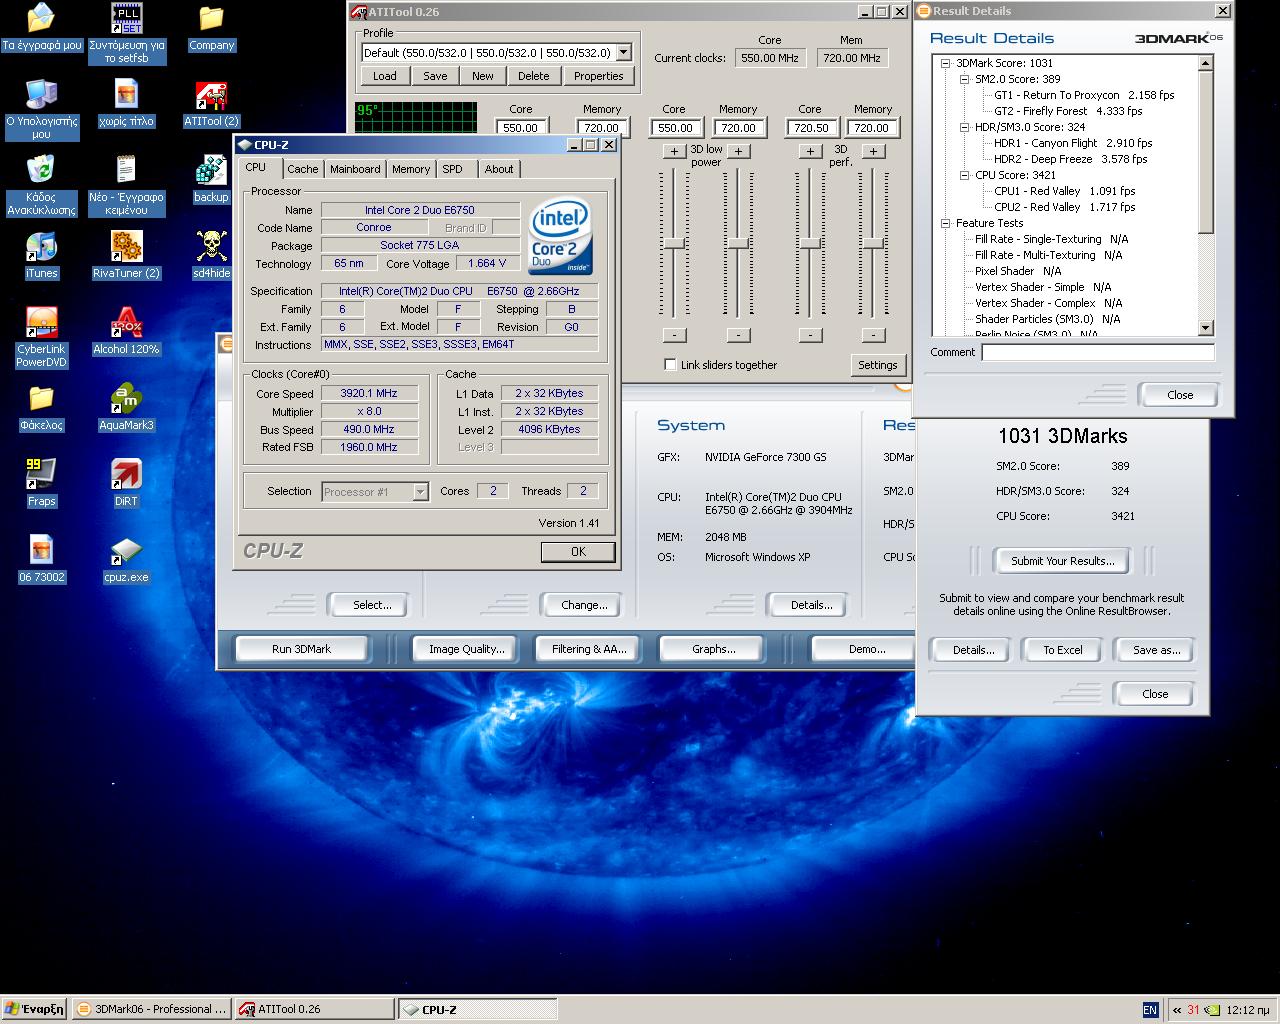Adjust the 3D low power Core slider
Screen dimensions: 1280x1024
click(x=675, y=243)
